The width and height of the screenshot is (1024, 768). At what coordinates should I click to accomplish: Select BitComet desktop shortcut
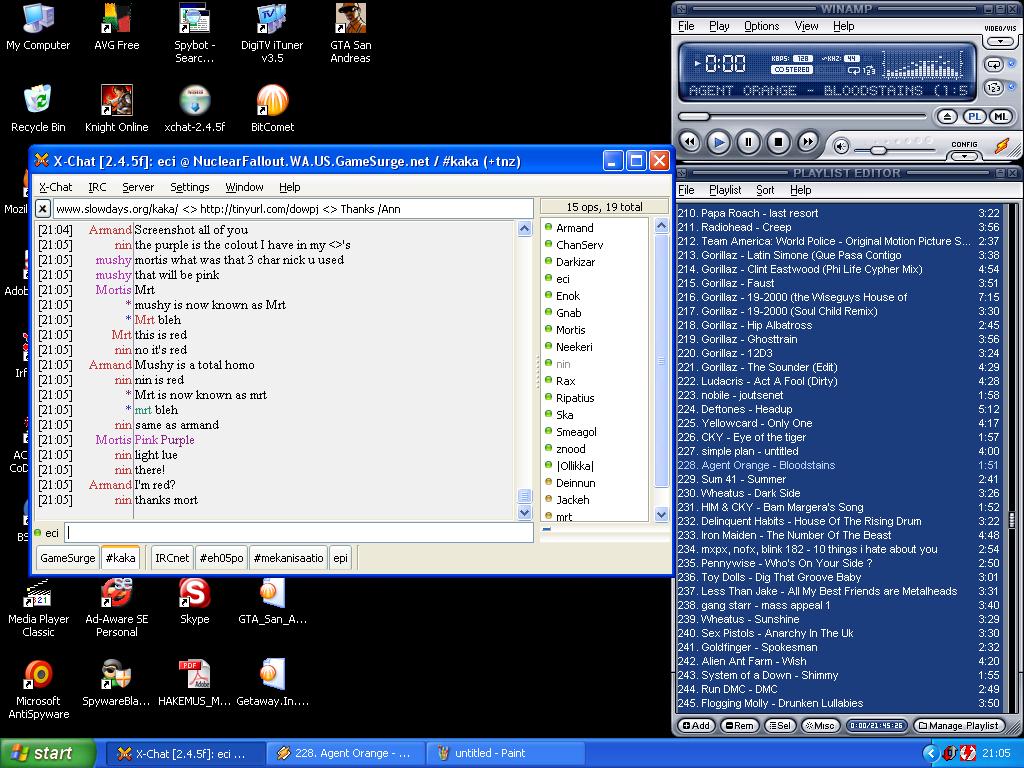click(x=272, y=108)
